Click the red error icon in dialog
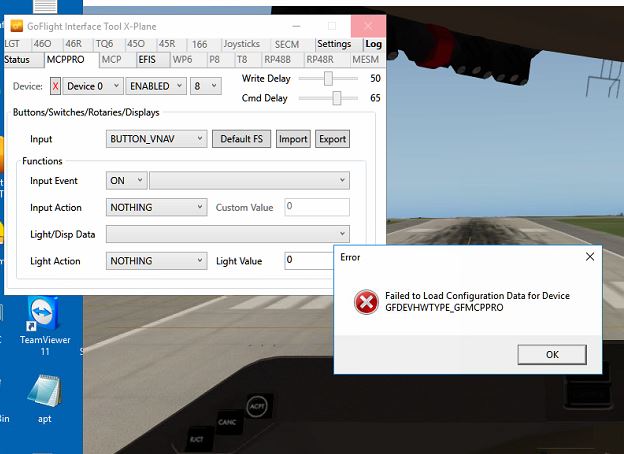 click(367, 303)
